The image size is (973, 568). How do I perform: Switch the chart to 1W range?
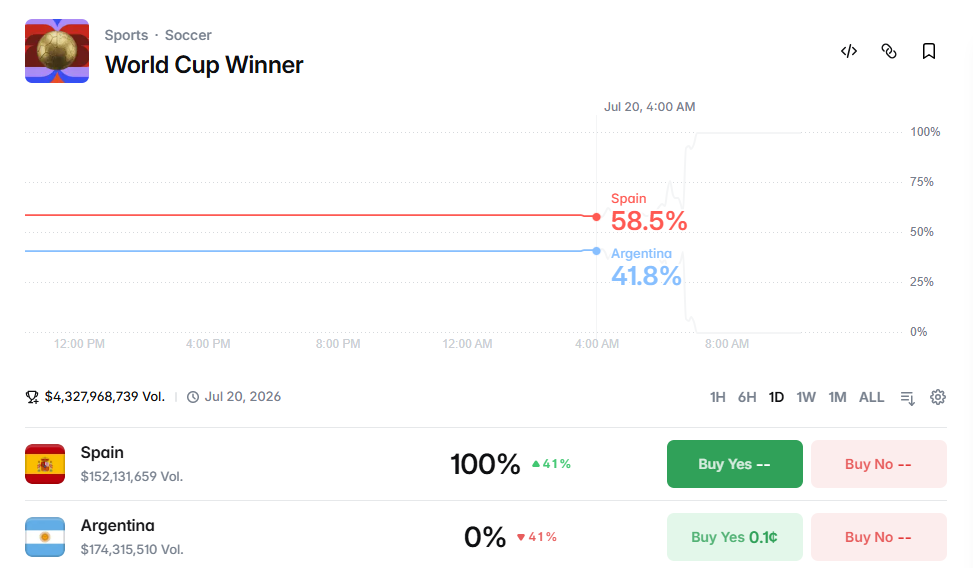coord(805,397)
